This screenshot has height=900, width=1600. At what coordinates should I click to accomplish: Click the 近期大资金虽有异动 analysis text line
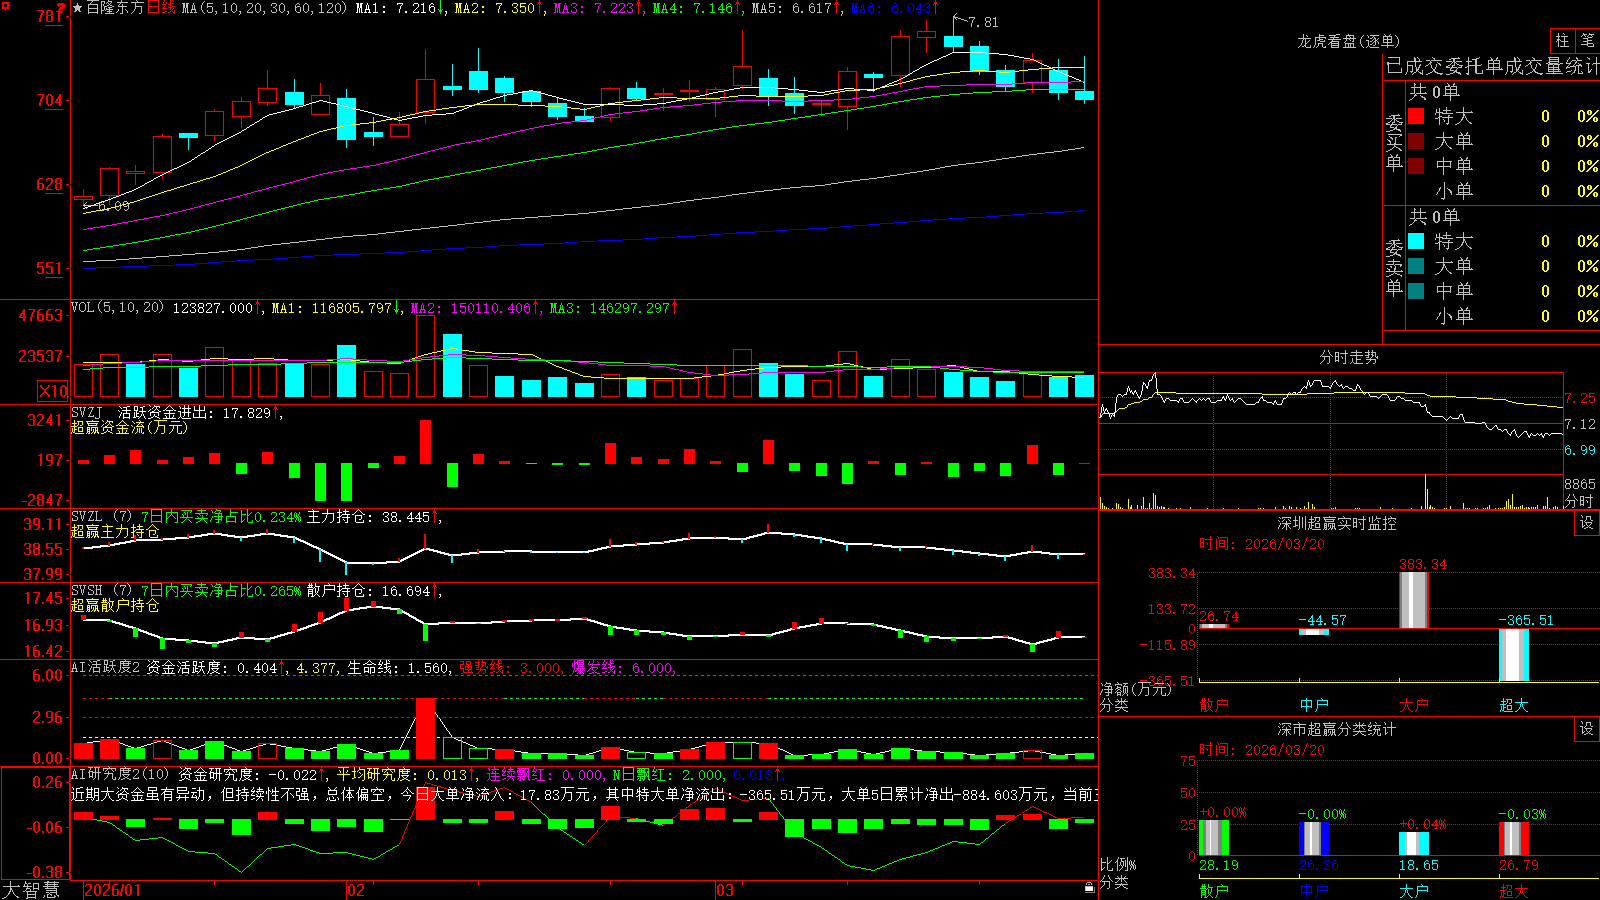[584, 794]
